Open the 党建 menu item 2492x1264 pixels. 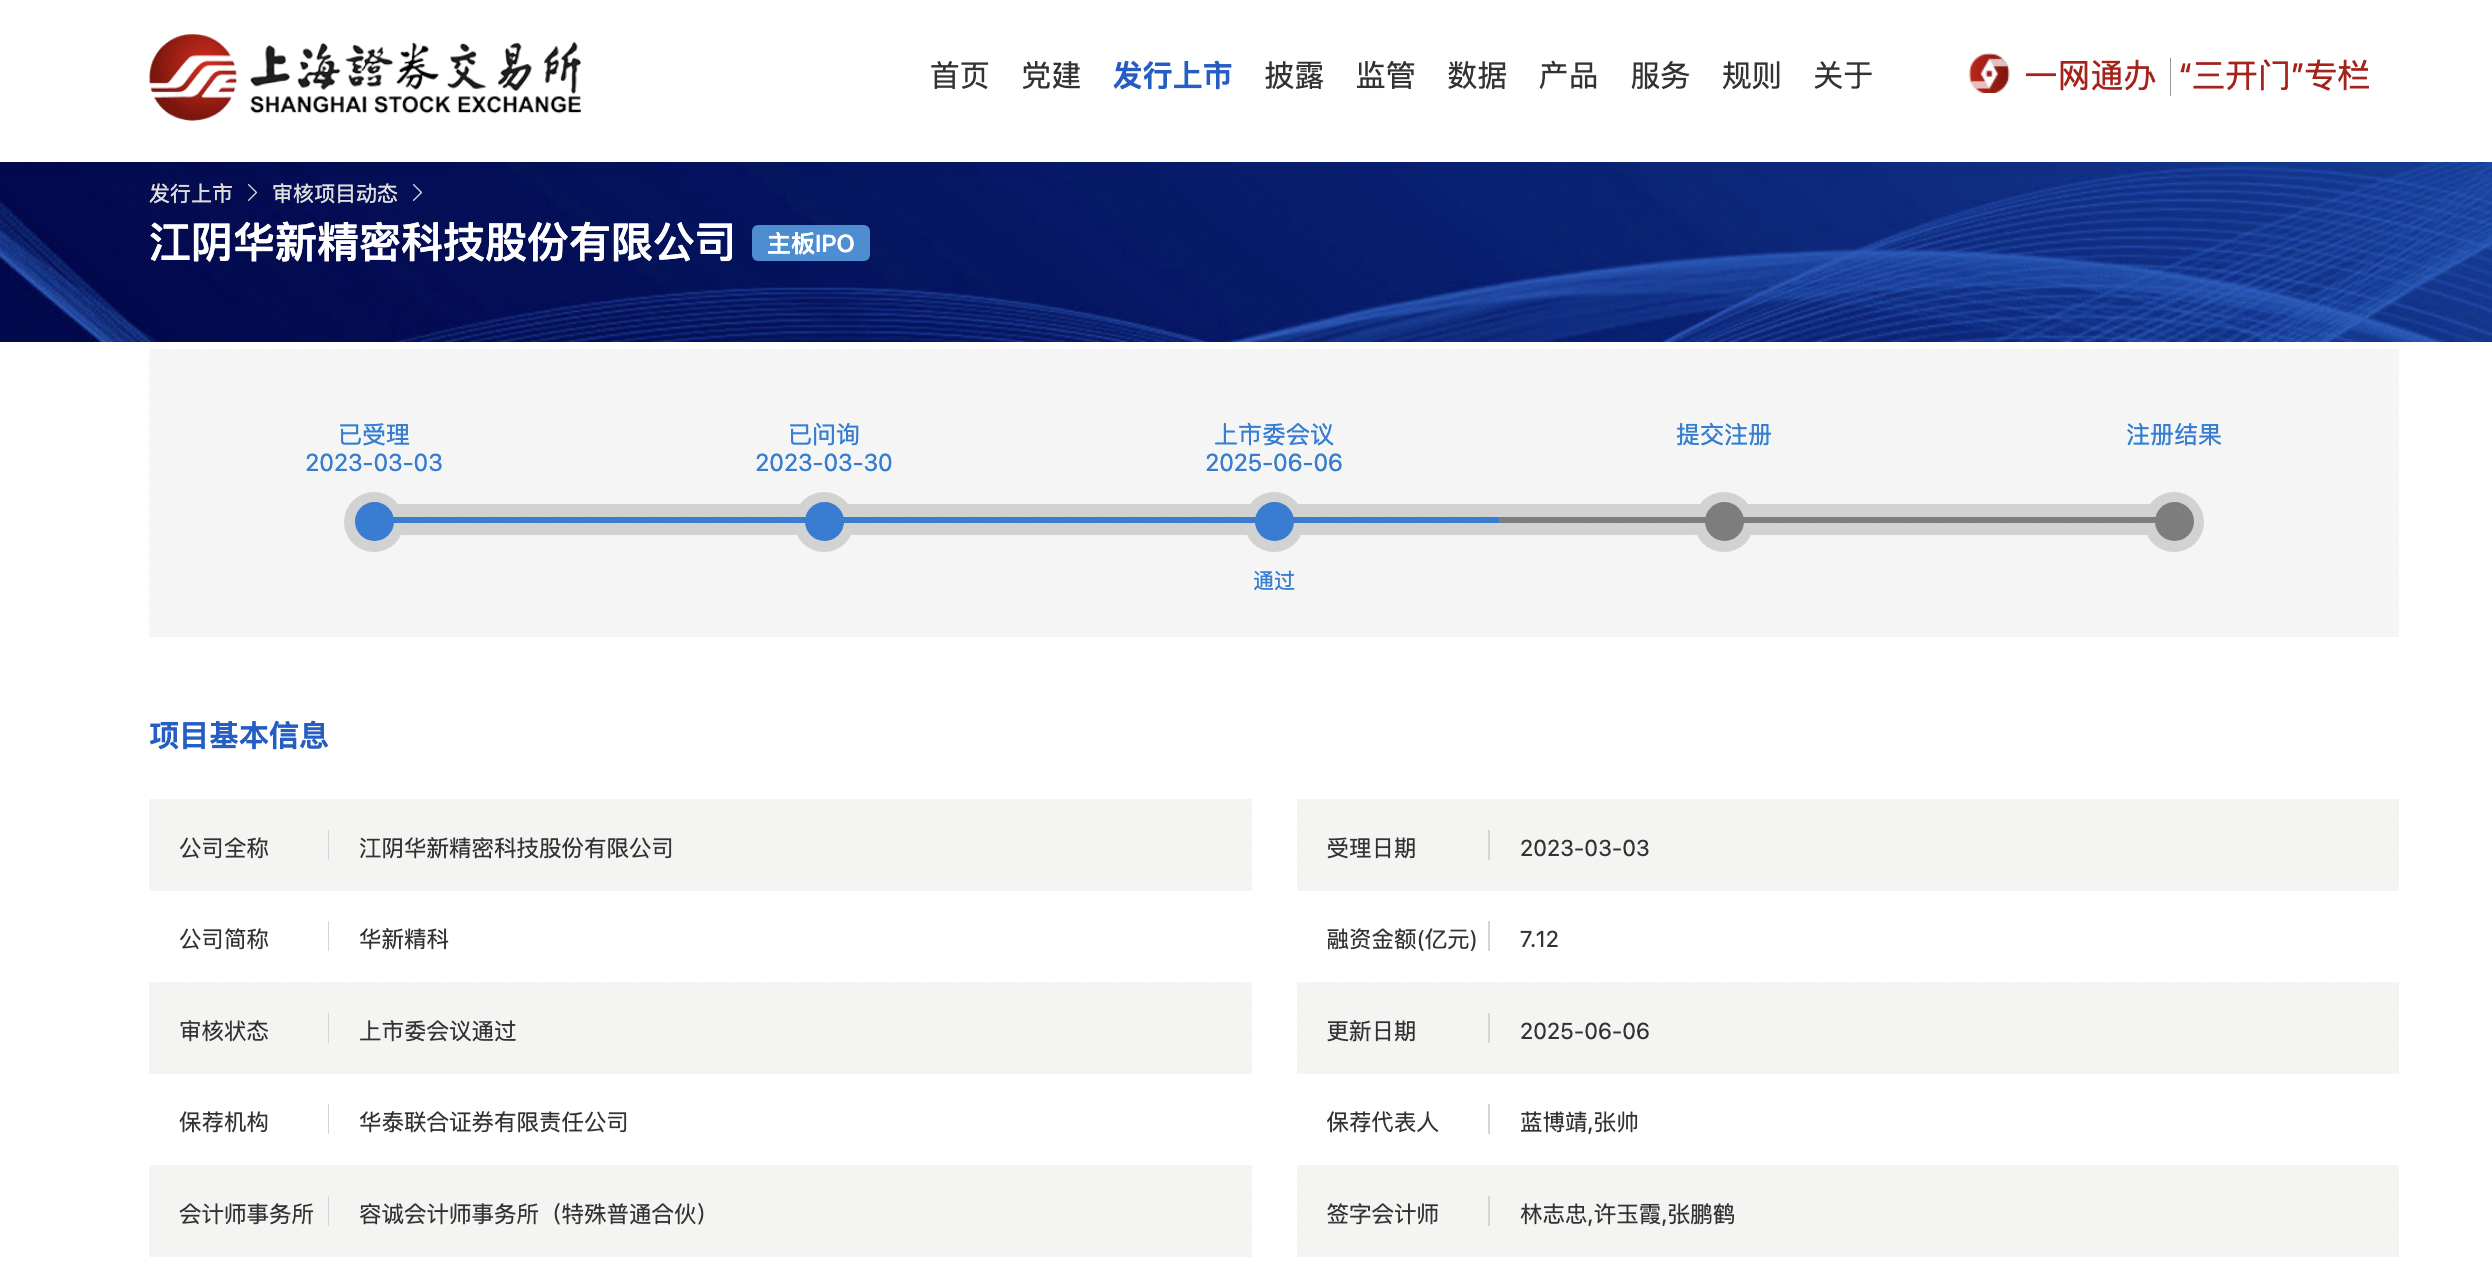coord(1051,75)
